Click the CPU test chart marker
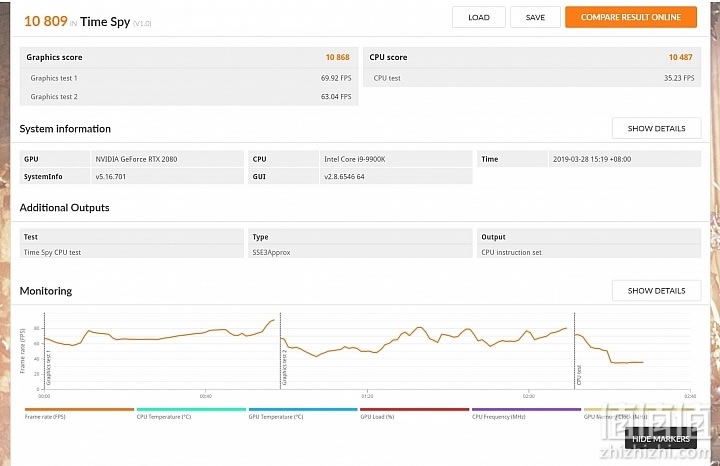 [579, 375]
